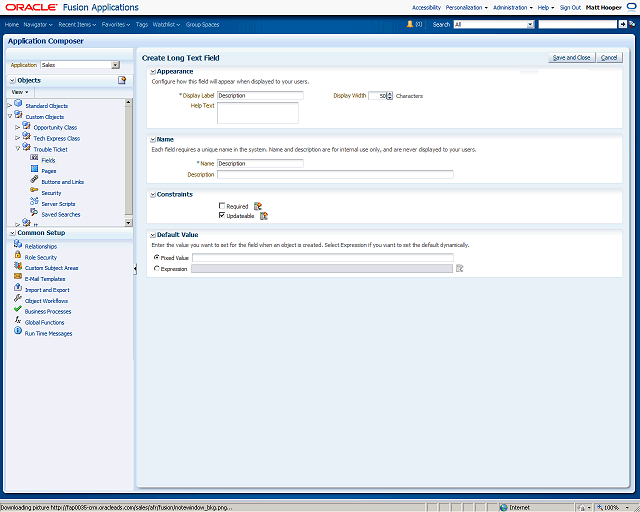The width and height of the screenshot is (640, 512).
Task: Click the Server Scripts icon
Action: coord(34,201)
